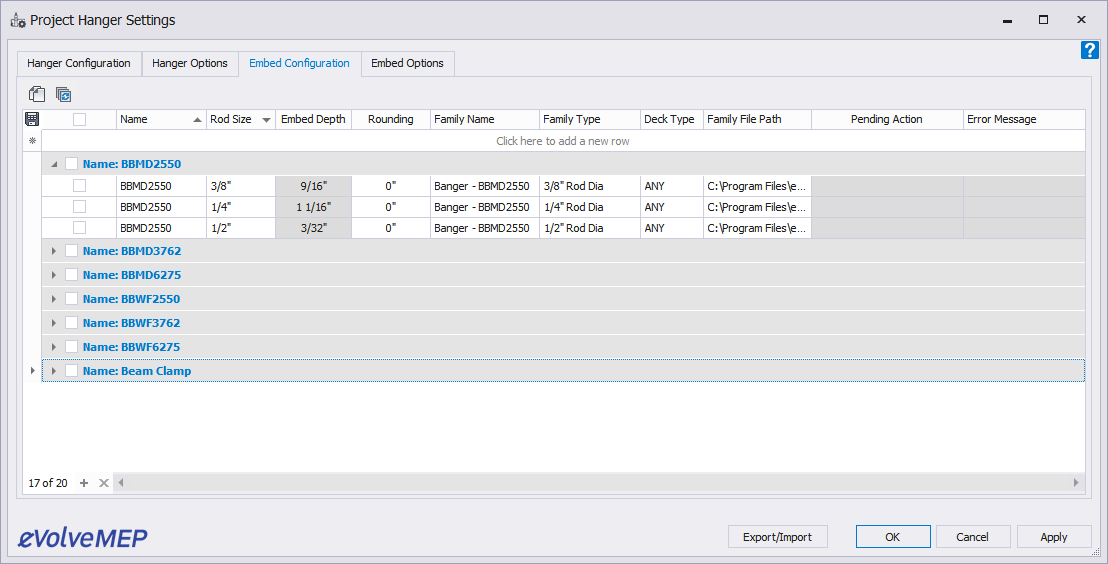1108x564 pixels.
Task: Click the Apply button
Action: [x=1054, y=537]
